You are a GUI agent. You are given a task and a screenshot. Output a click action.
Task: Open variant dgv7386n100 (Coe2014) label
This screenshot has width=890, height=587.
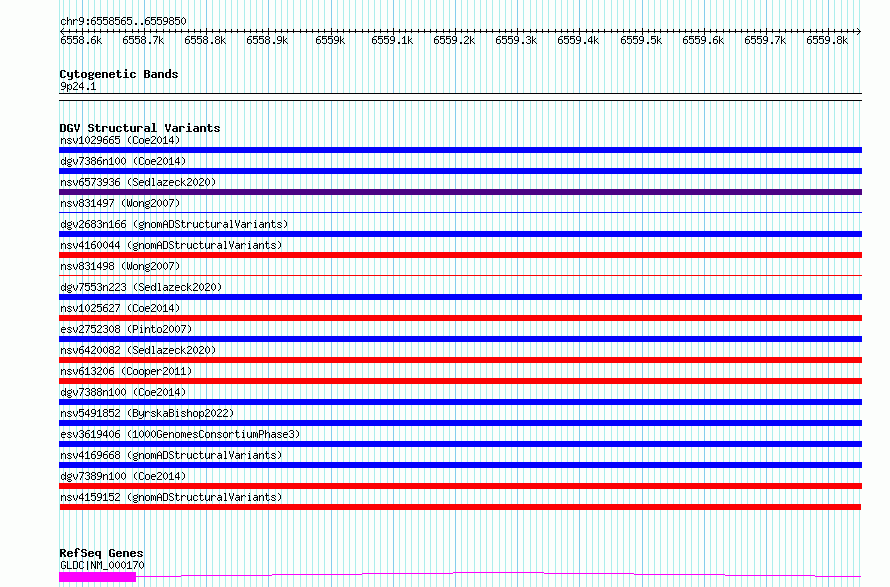coord(123,161)
